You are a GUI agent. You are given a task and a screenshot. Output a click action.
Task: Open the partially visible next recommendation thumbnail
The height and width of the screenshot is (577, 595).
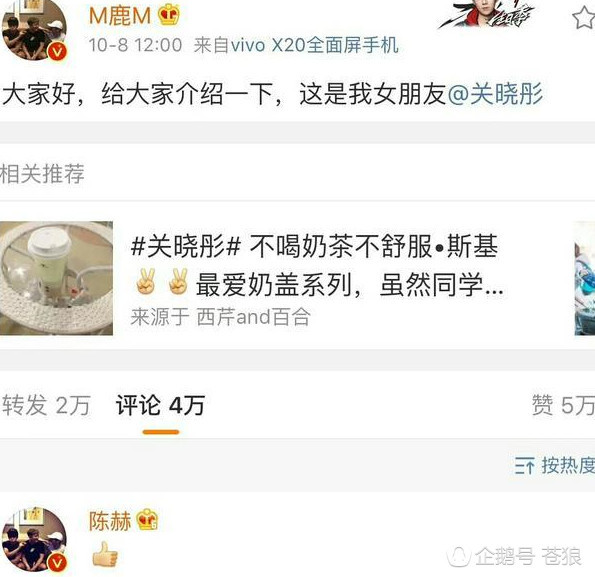coord(585,278)
